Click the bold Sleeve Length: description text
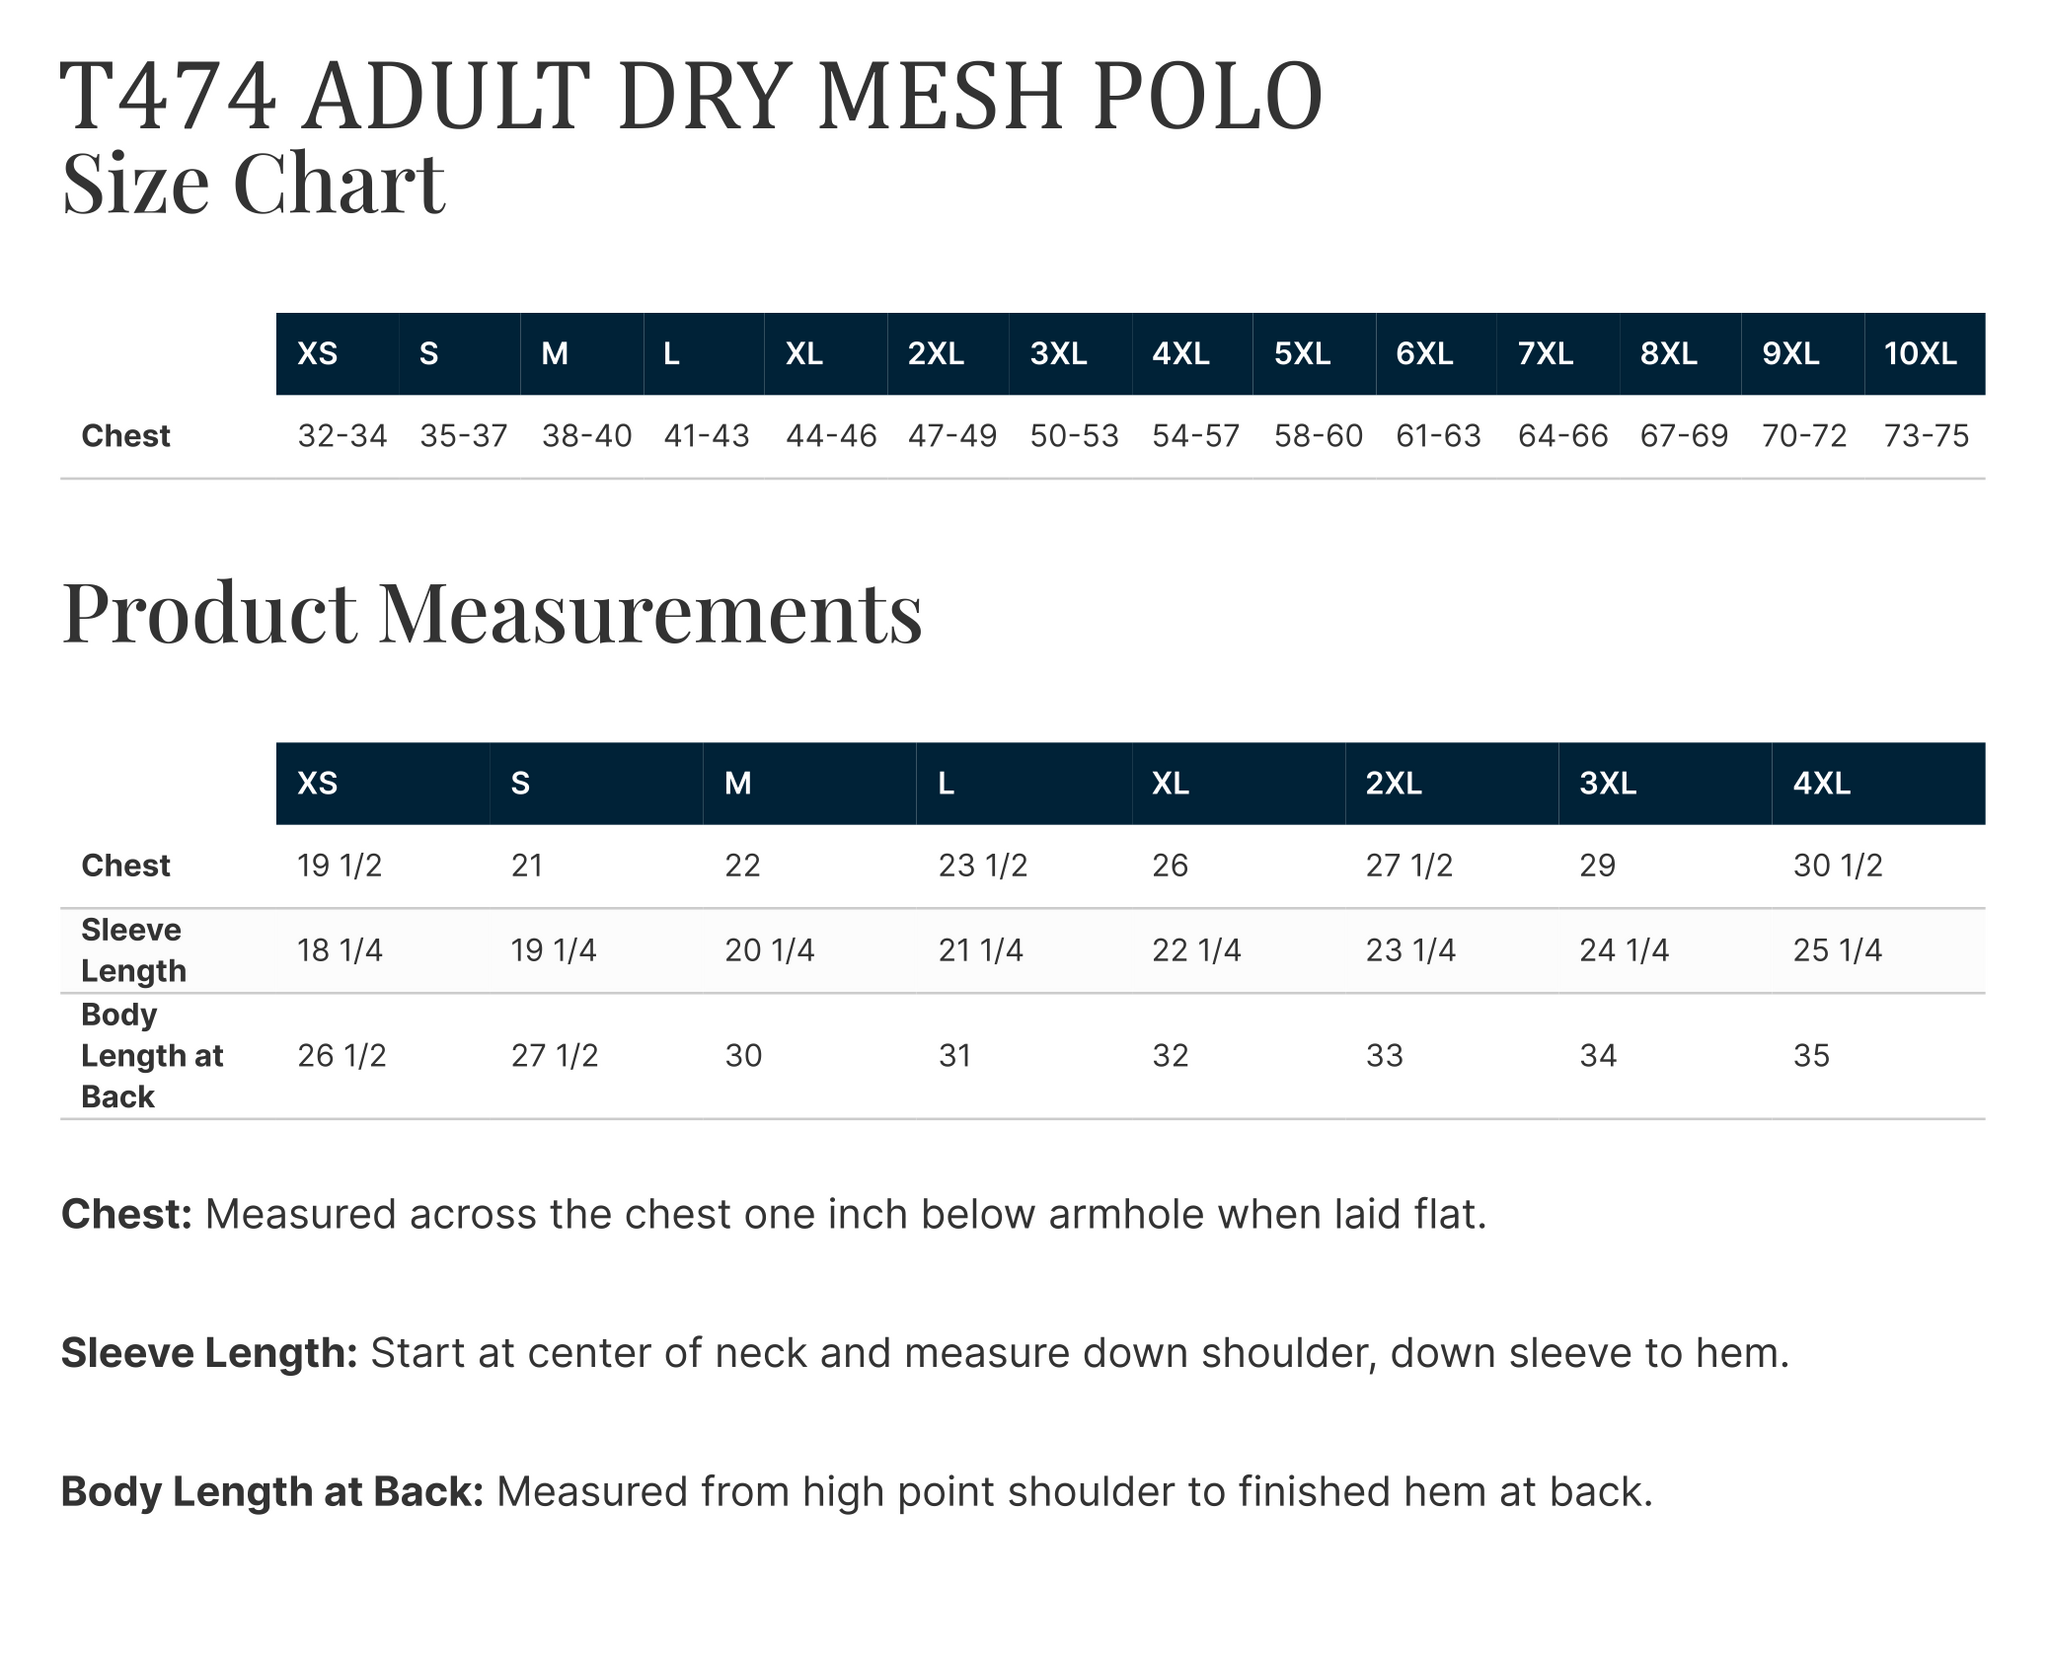Viewport: 2048px width, 1661px height. [209, 1353]
